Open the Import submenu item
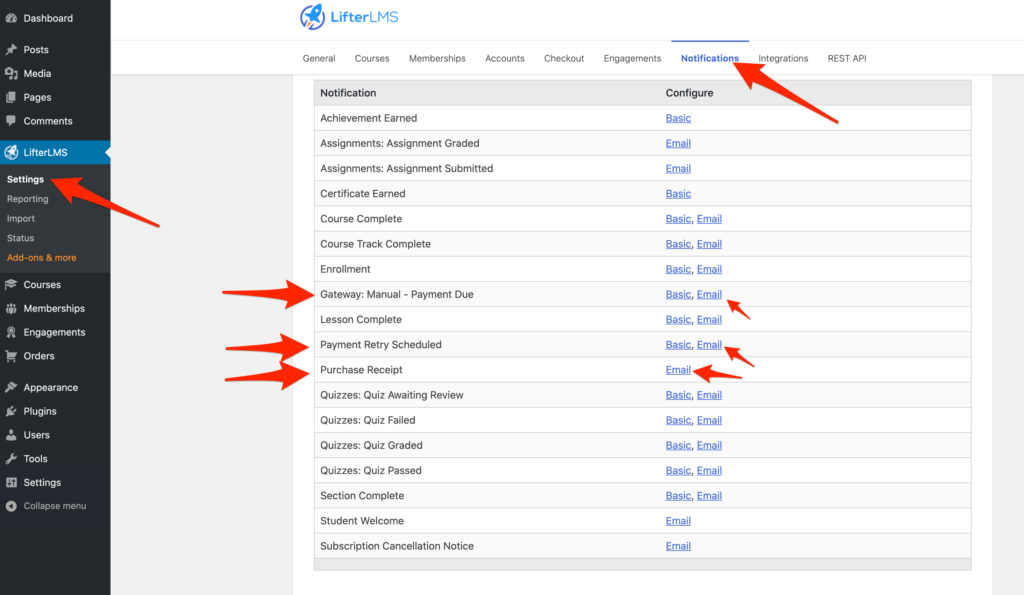 click(x=21, y=218)
